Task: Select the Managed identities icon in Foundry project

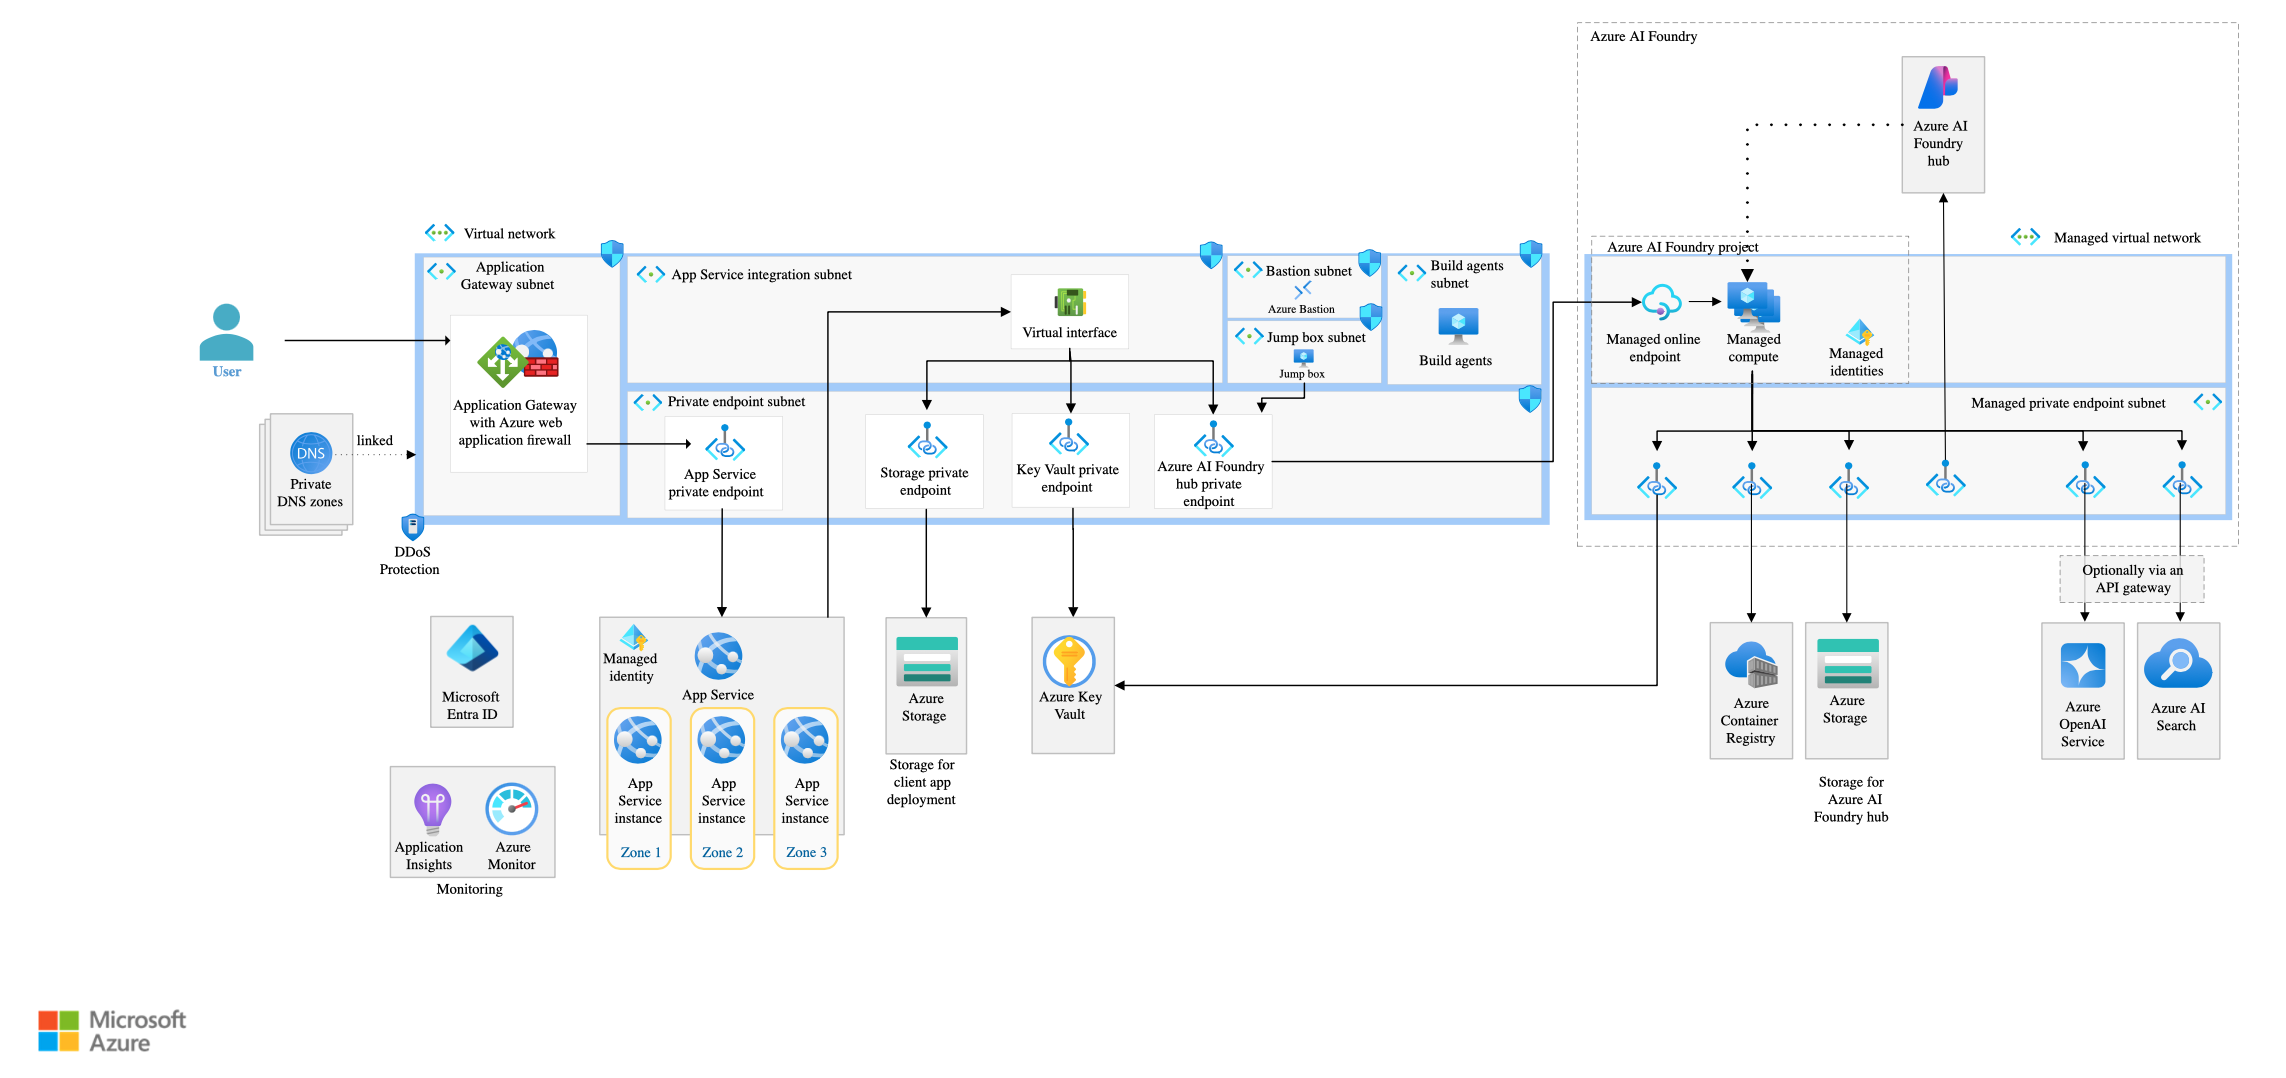Action: click(x=1859, y=332)
